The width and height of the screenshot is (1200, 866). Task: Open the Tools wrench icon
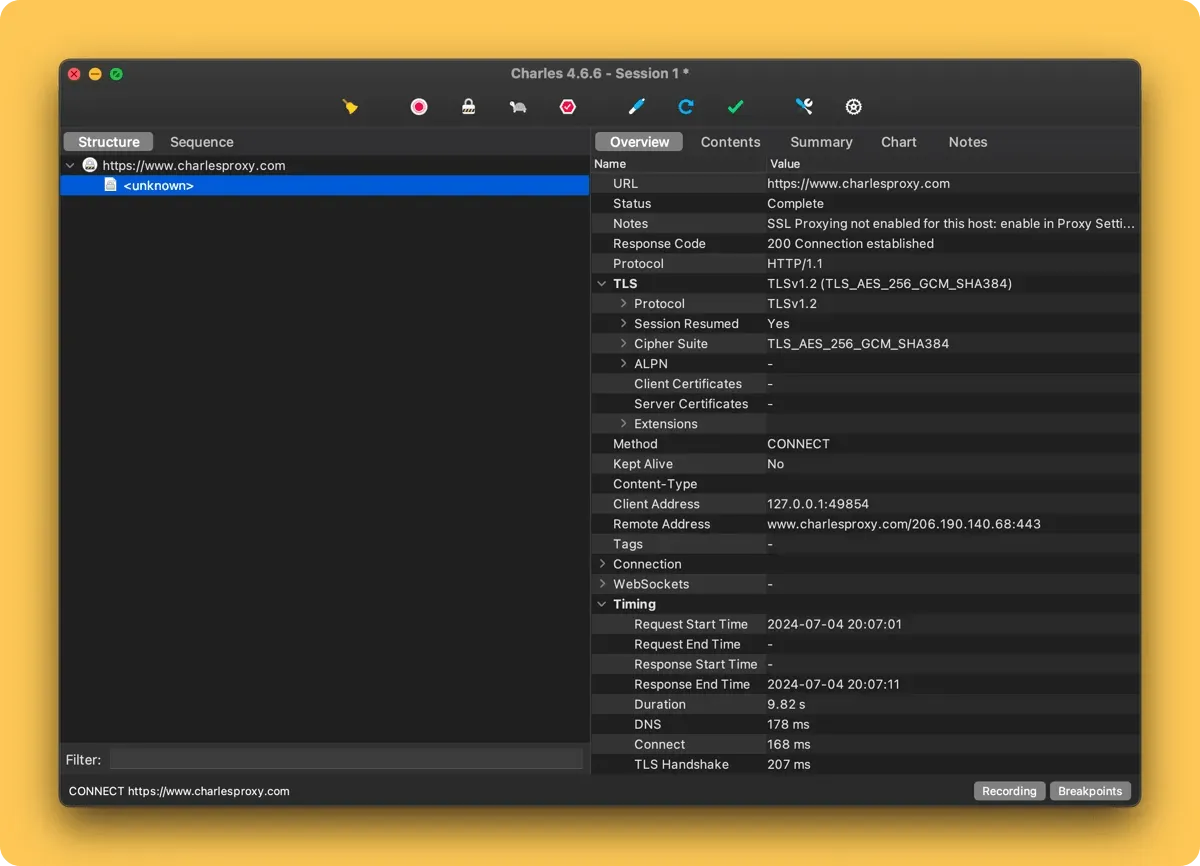pos(804,107)
